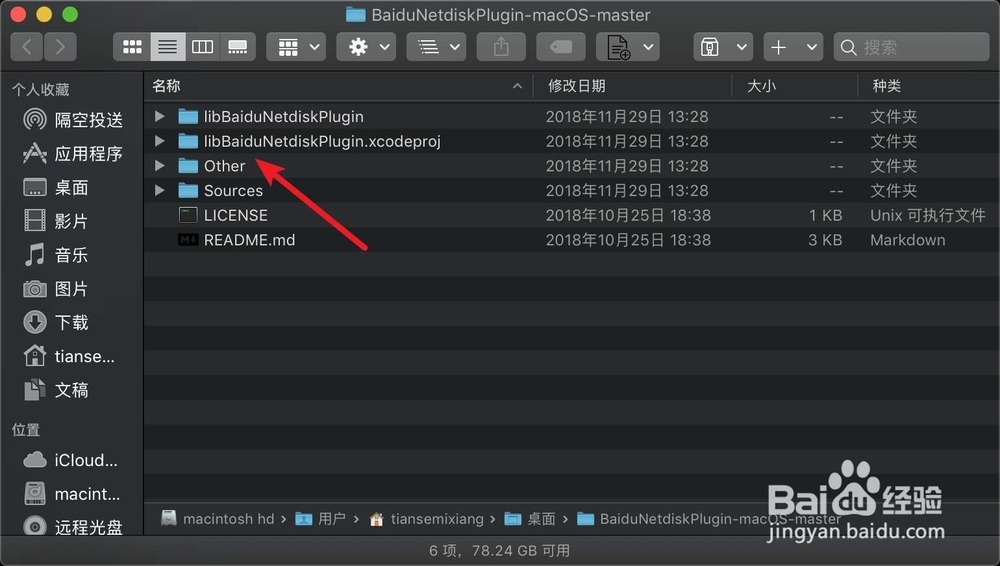The width and height of the screenshot is (1000, 566).
Task: Click the '6 项, 78.24 GB 可用' status text
Action: [499, 550]
